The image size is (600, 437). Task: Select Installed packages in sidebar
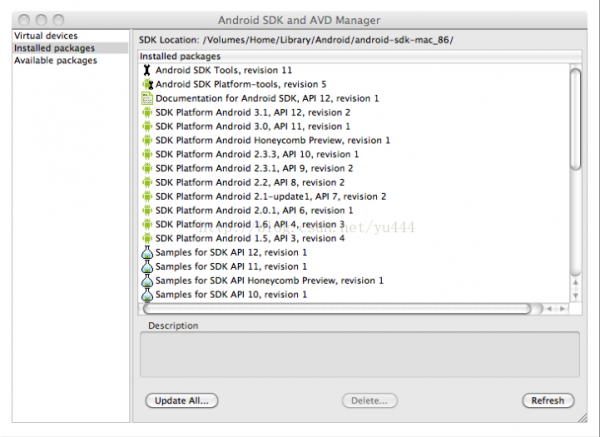coord(54,48)
